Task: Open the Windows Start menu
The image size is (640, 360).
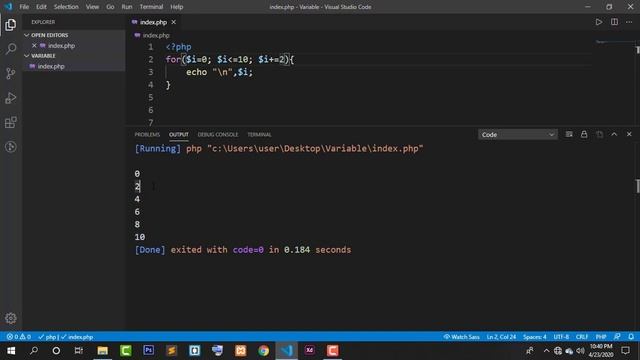Action: [x=11, y=351]
